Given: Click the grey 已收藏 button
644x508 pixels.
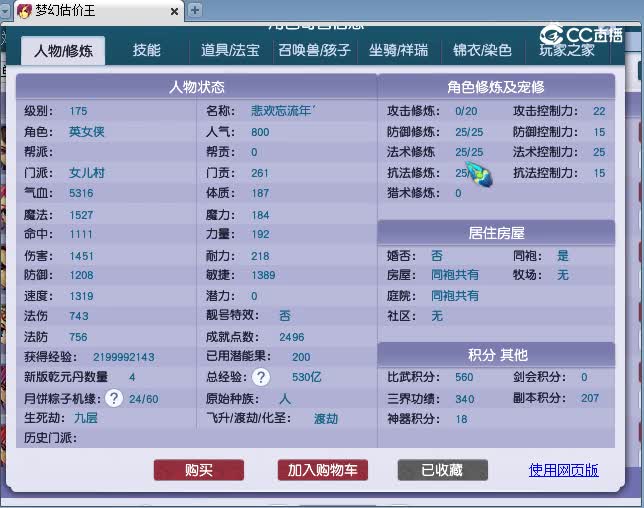Looking at the screenshot, I should click(443, 470).
